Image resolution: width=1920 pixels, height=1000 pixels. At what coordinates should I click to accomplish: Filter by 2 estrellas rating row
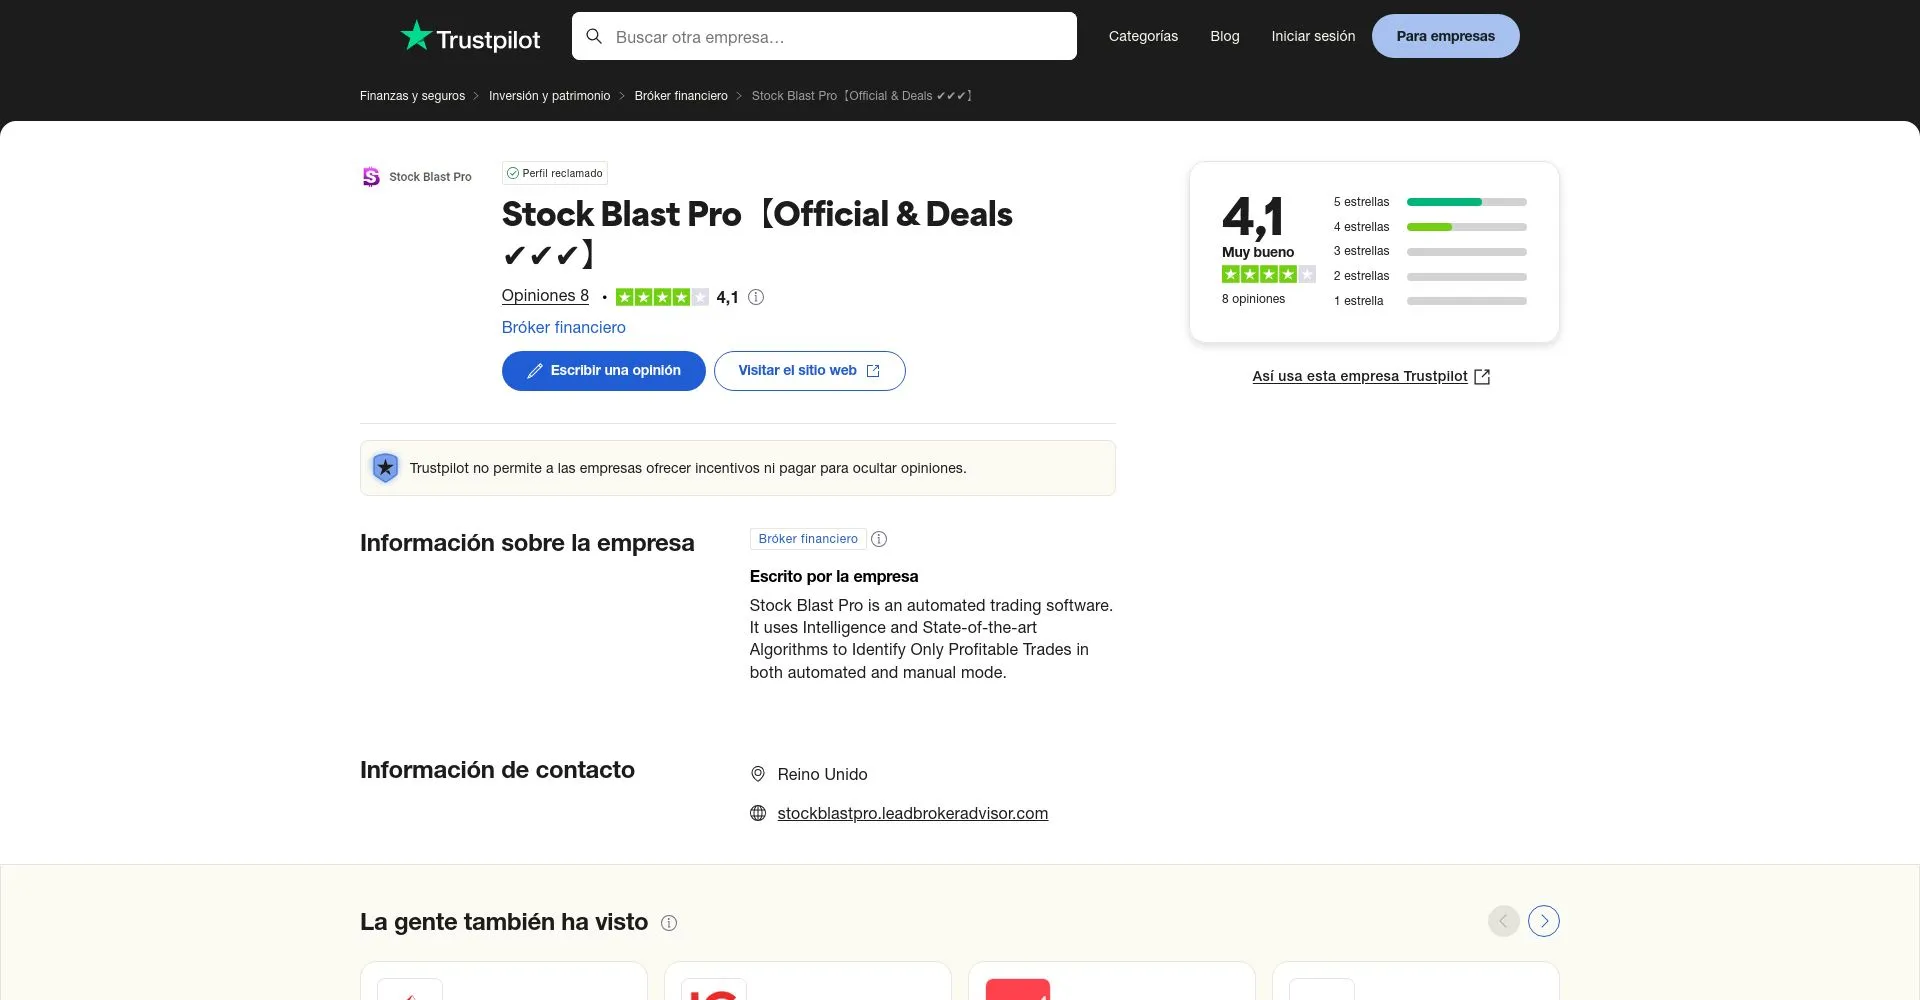[1430, 276]
